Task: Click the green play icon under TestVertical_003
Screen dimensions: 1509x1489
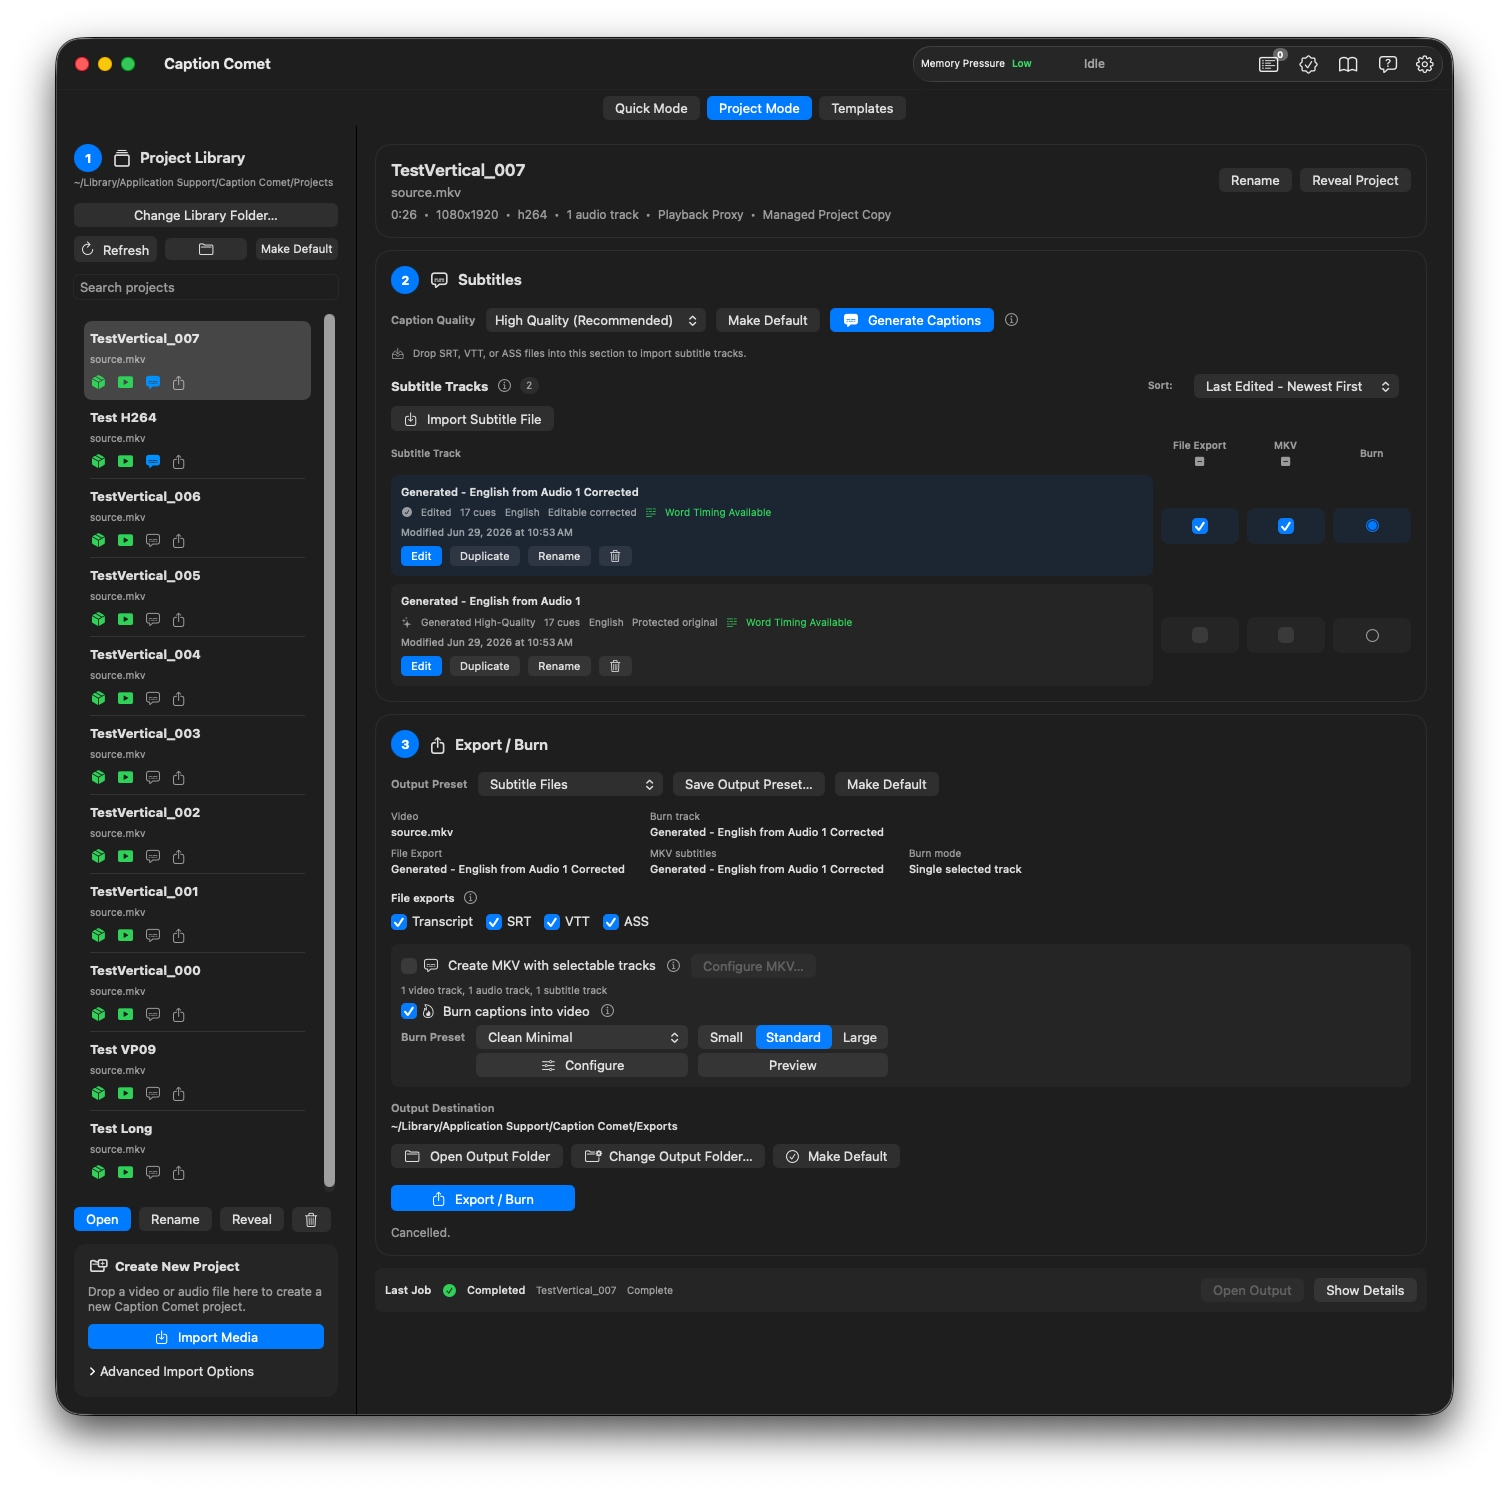Action: [x=125, y=777]
